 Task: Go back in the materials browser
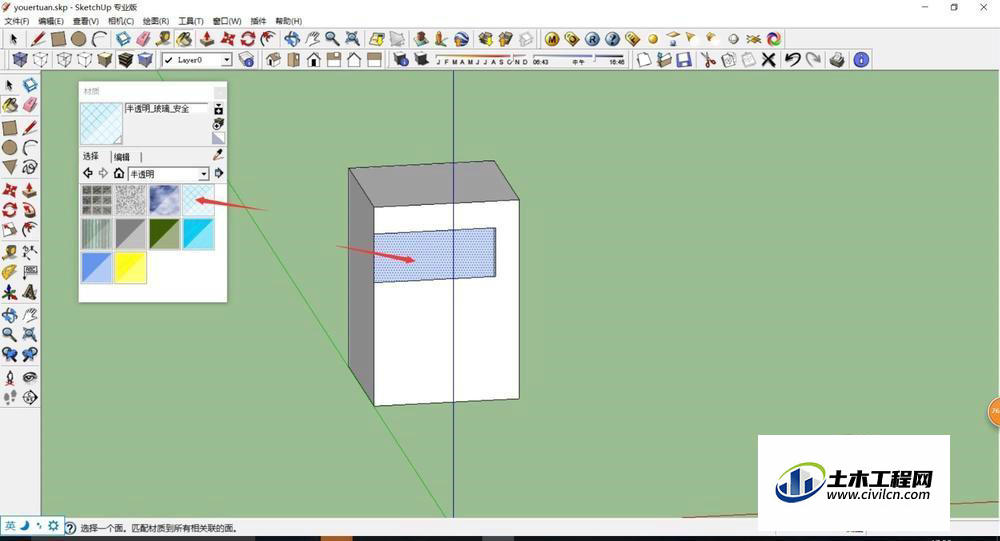pyautogui.click(x=88, y=173)
